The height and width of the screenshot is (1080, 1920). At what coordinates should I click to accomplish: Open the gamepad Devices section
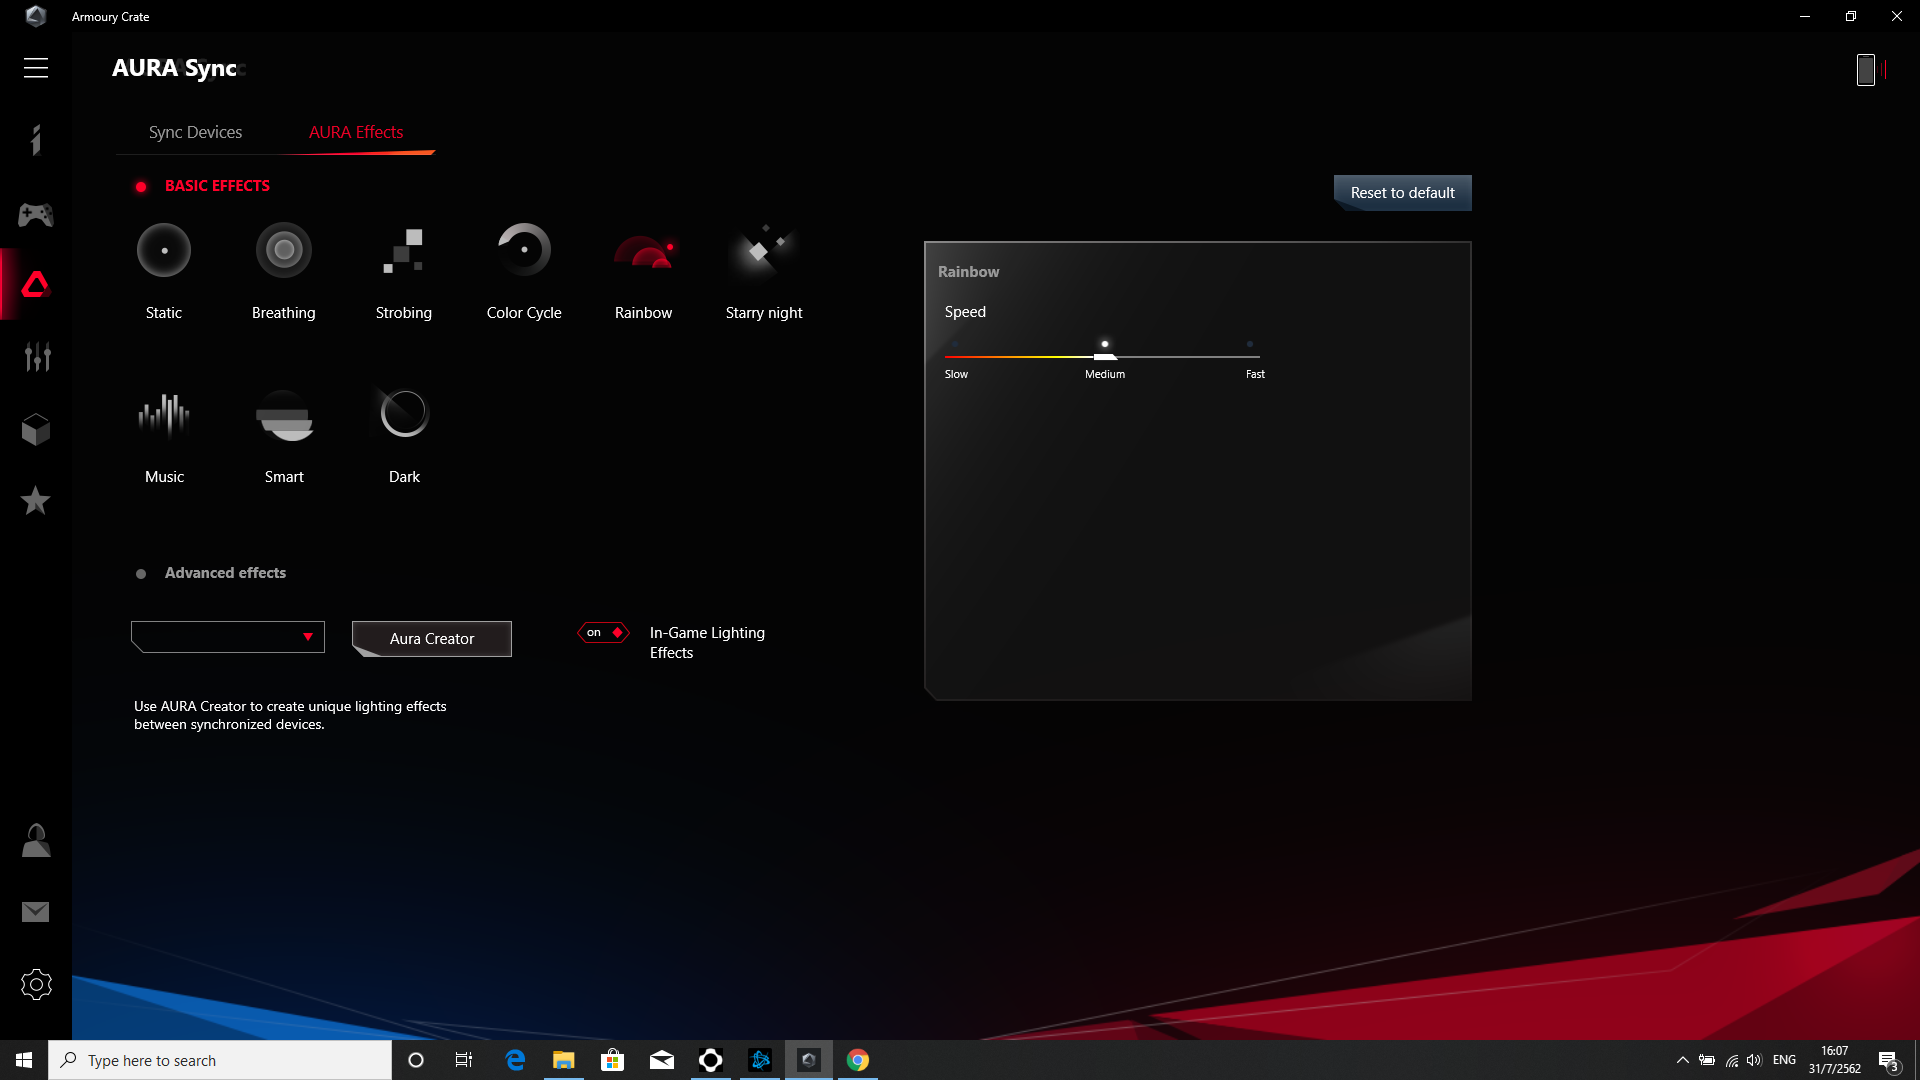tap(36, 214)
